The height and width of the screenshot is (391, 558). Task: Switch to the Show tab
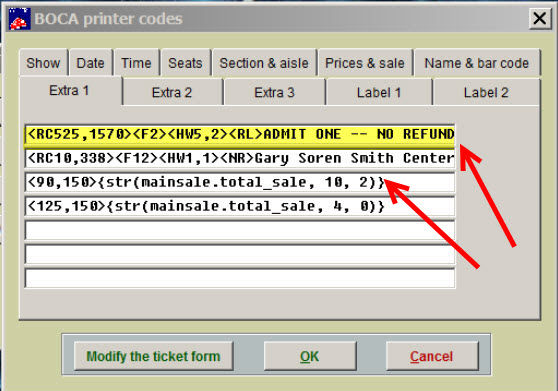tap(43, 63)
